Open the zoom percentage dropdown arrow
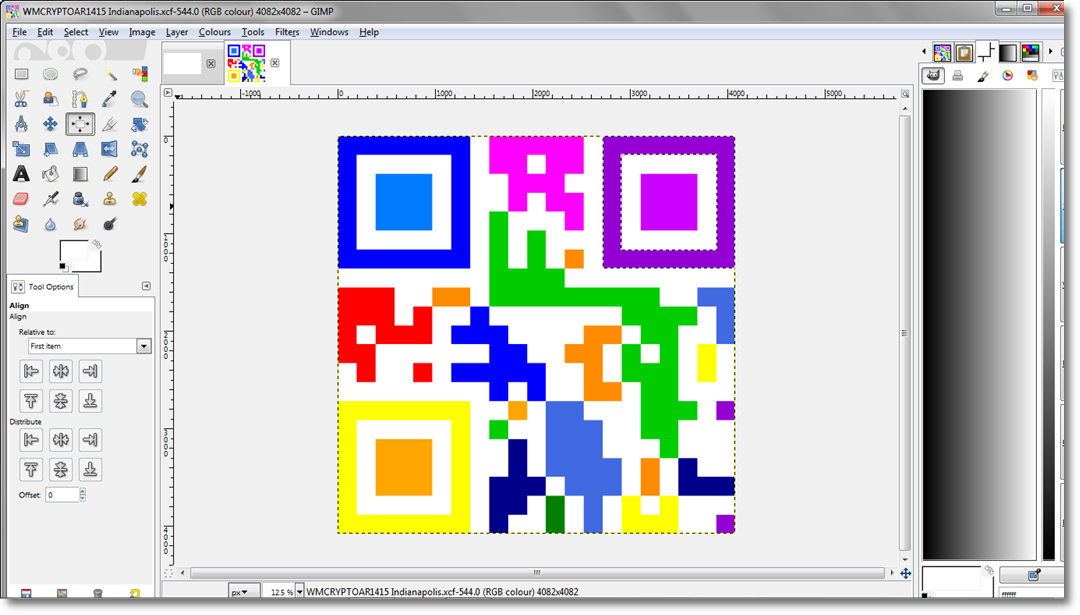 click(x=300, y=592)
